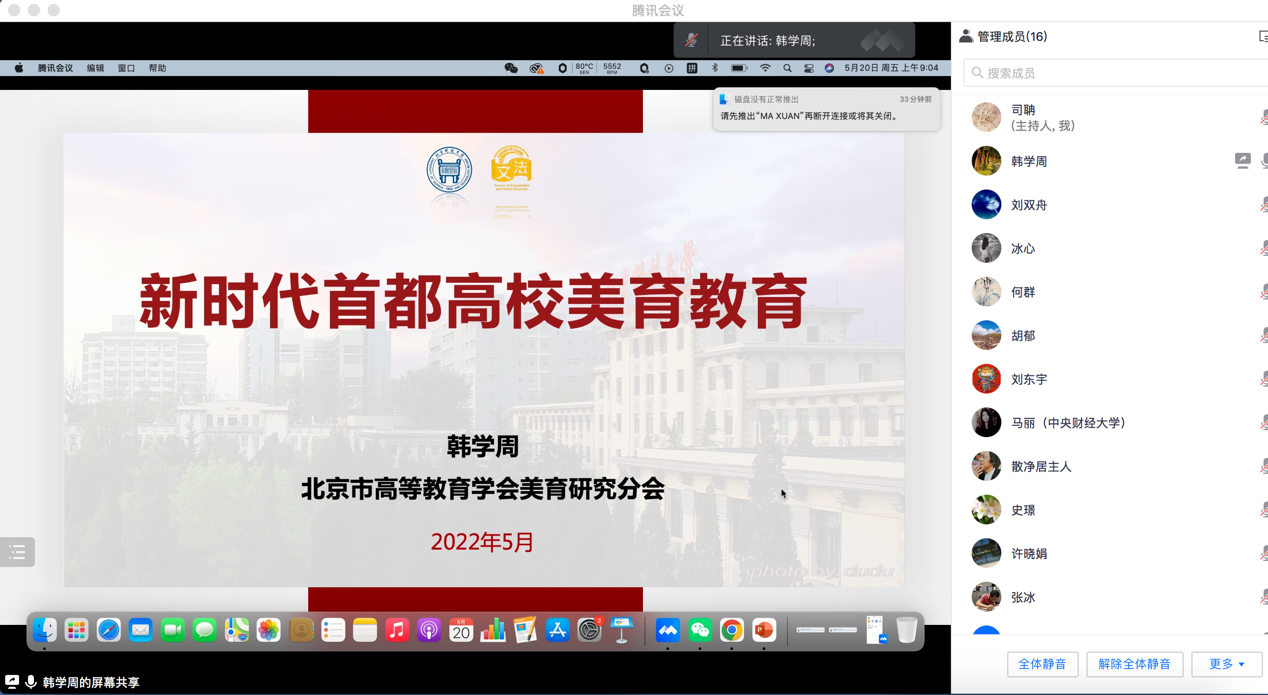Viewport: 1268px width, 695px height.
Task: Open System Preferences in the shared Dock
Action: pos(589,630)
